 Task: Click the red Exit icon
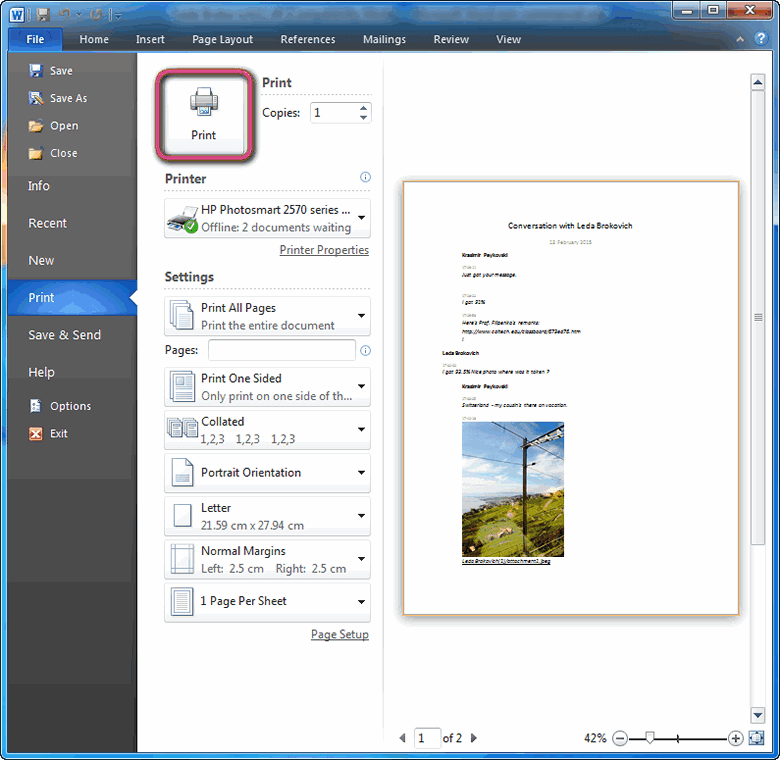coord(36,434)
